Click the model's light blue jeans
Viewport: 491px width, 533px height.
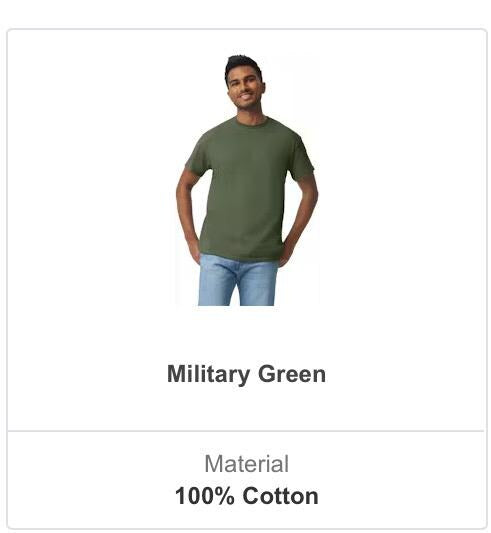pyautogui.click(x=238, y=280)
